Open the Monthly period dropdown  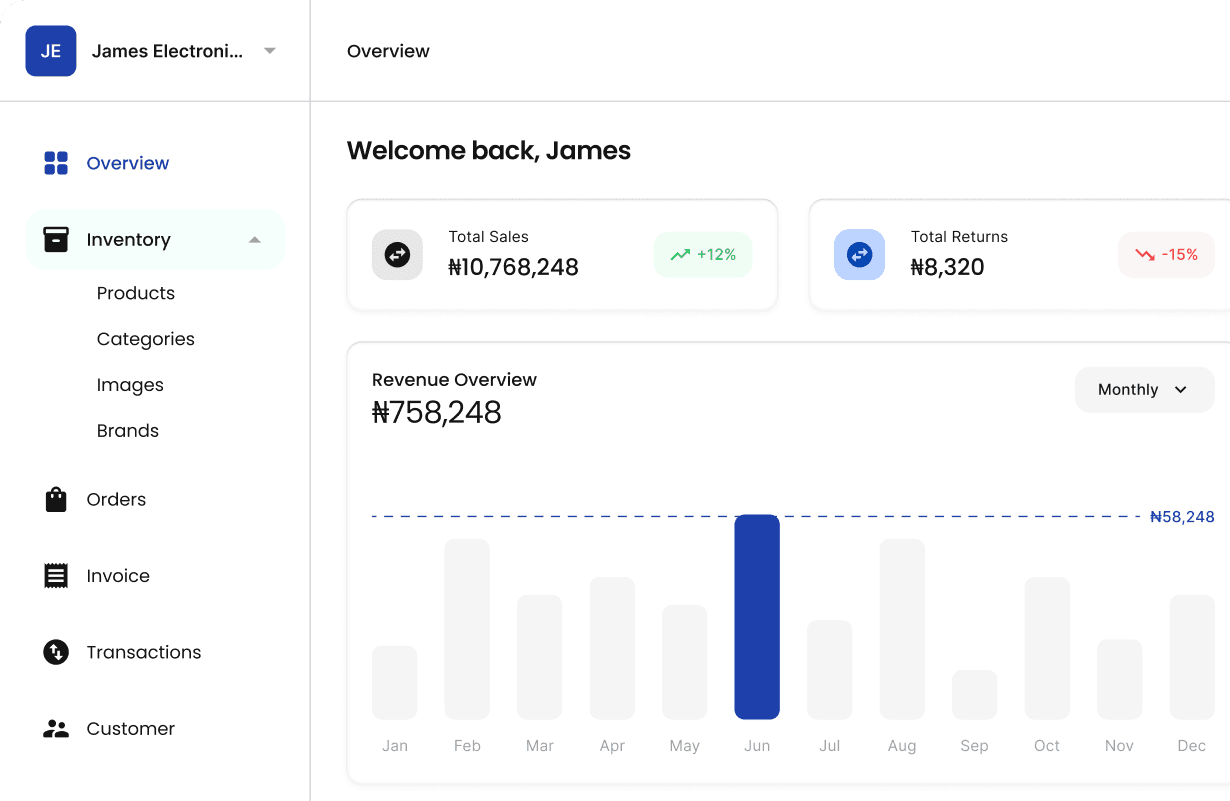(1144, 390)
